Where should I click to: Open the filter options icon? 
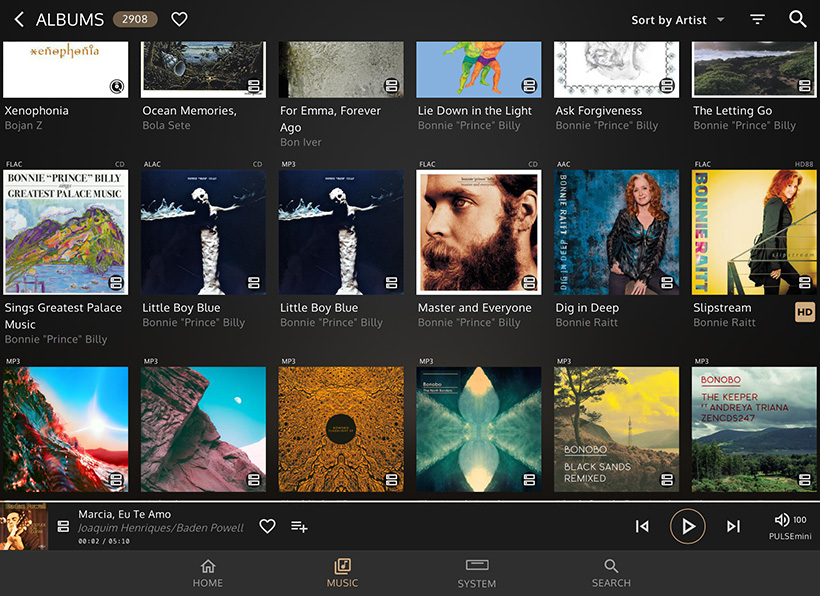pos(758,19)
